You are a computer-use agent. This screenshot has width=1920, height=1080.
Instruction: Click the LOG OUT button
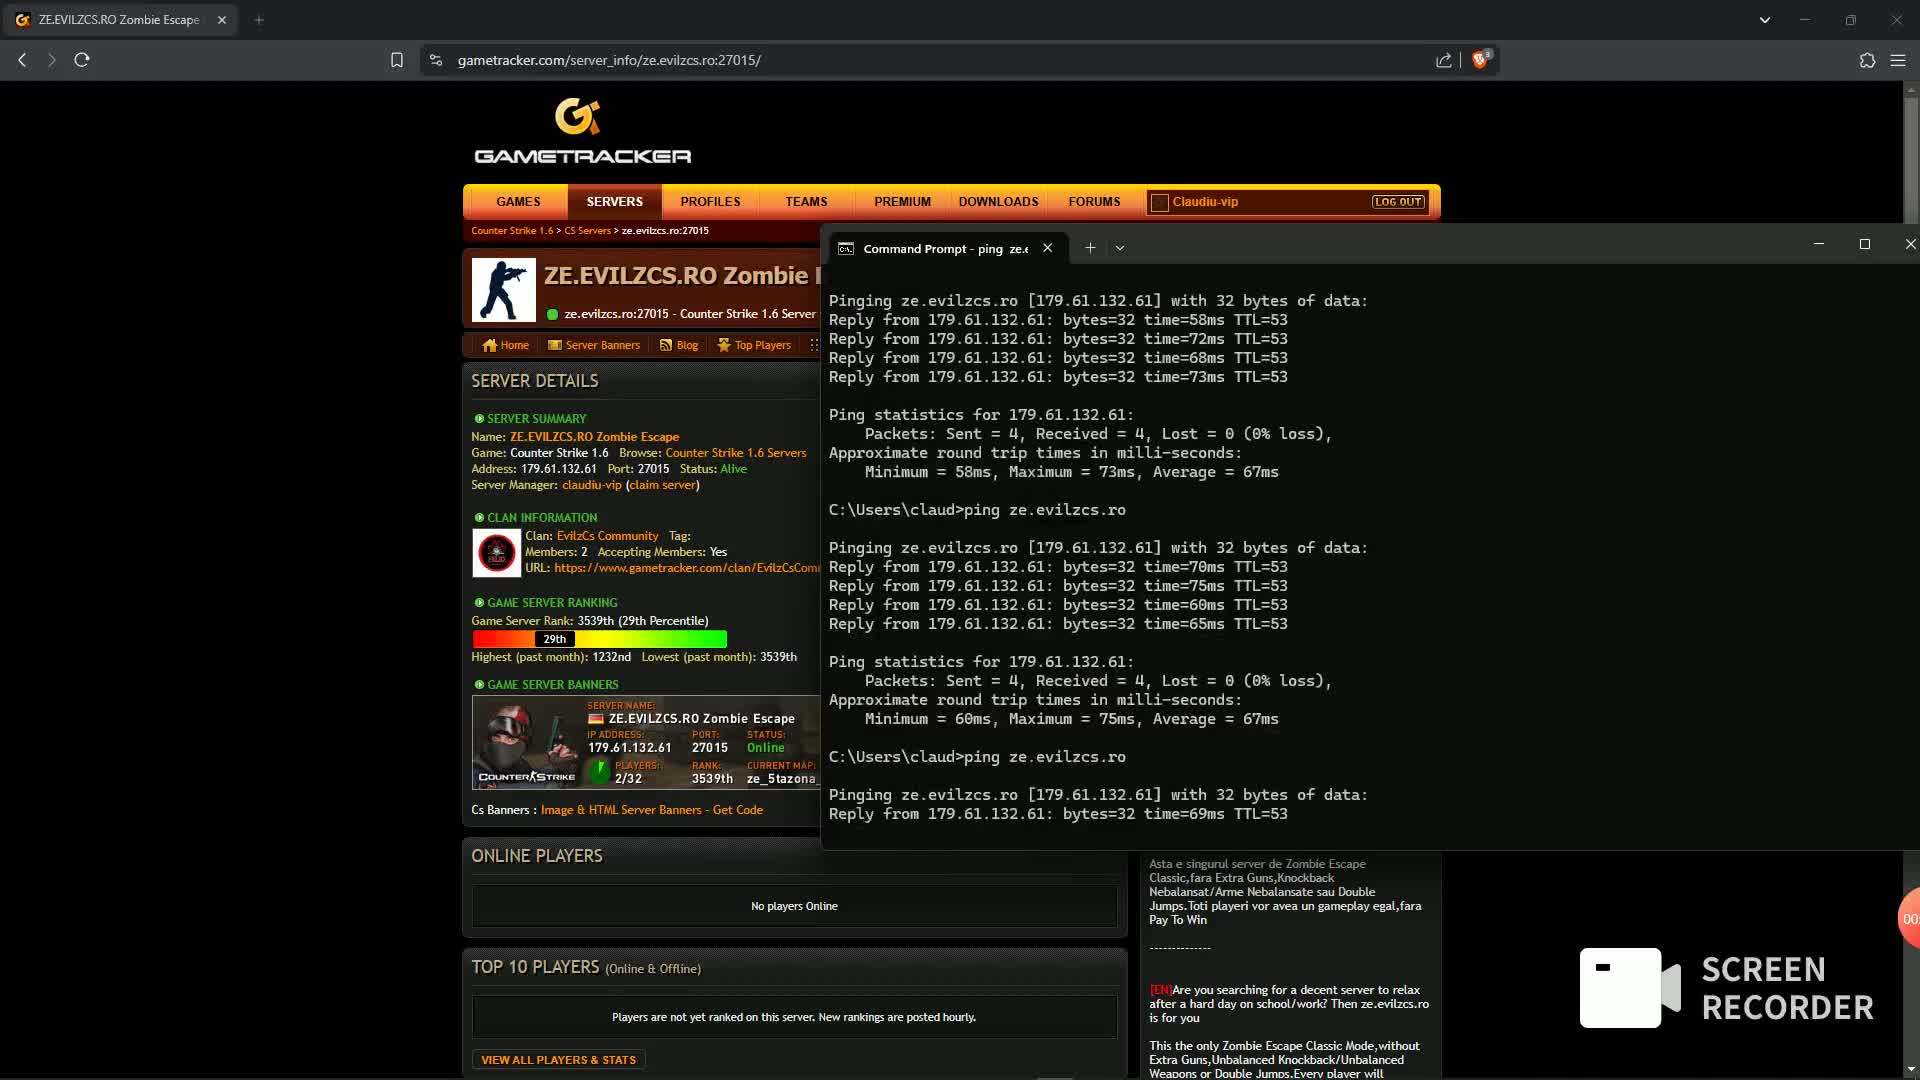tap(1398, 202)
